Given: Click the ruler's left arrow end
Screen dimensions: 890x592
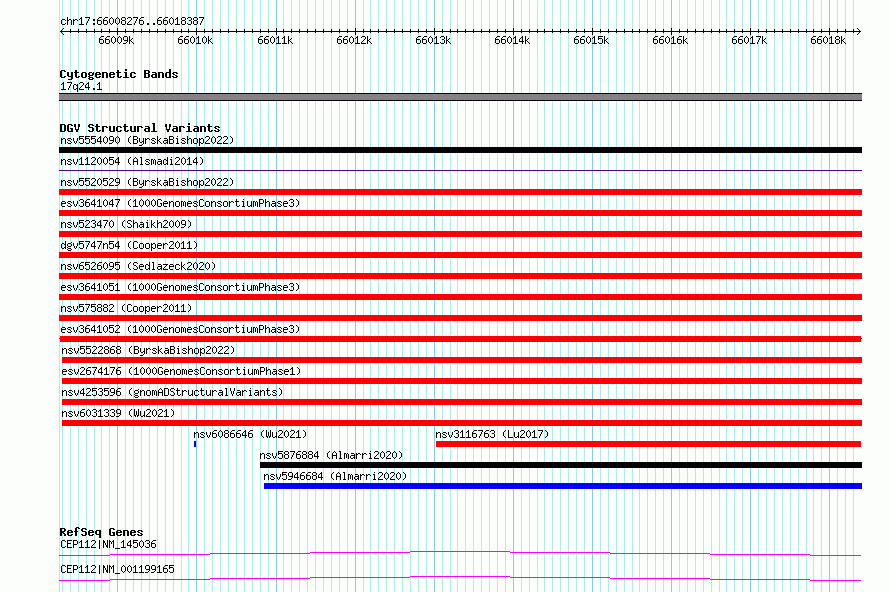Looking at the screenshot, I should [x=62, y=31].
